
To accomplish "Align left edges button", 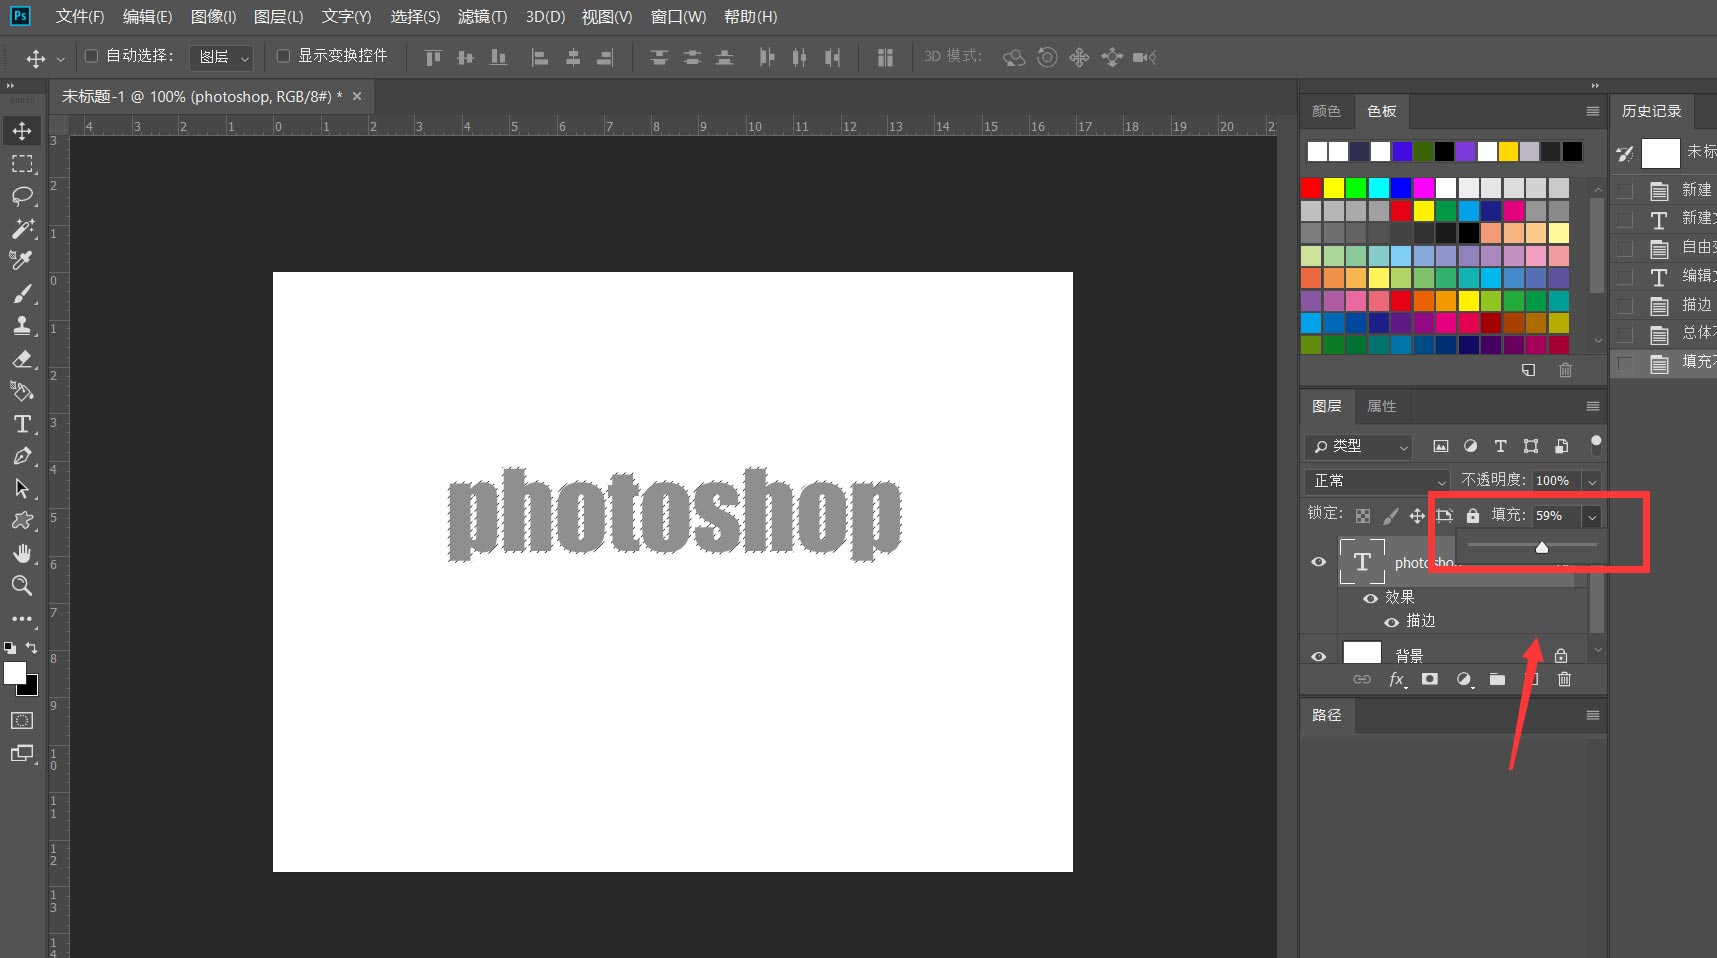I will (x=539, y=57).
